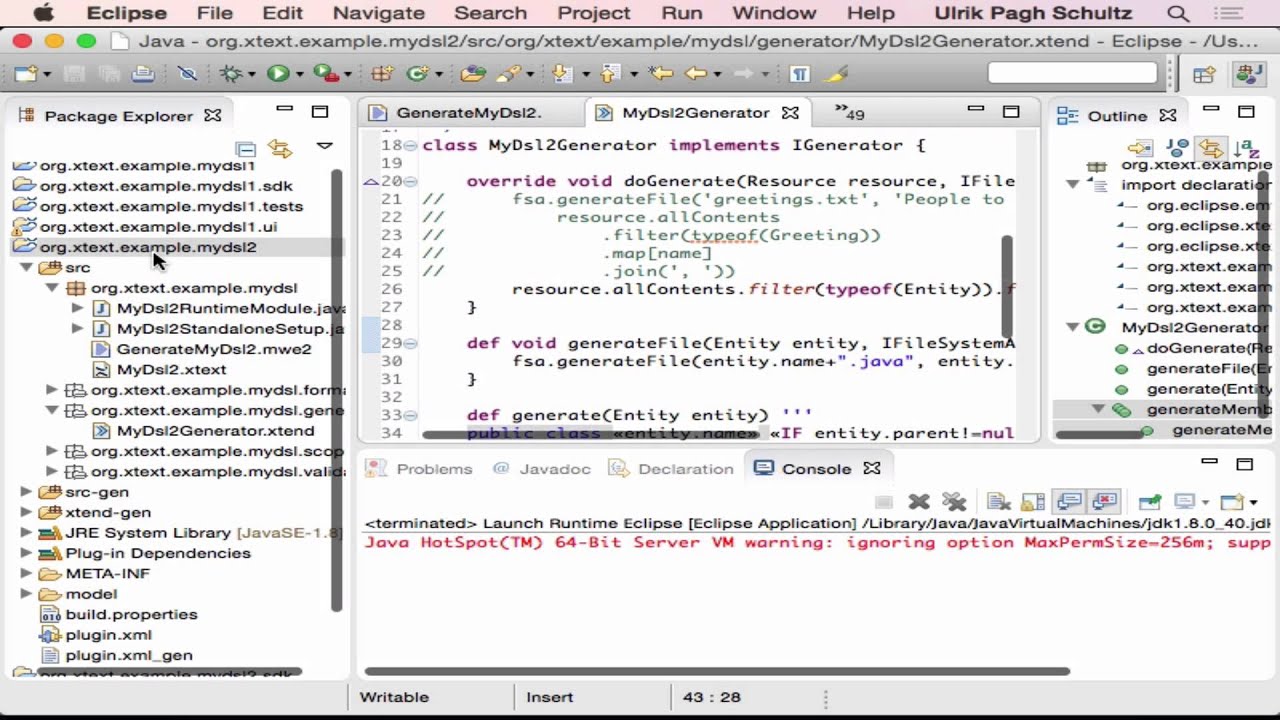The width and height of the screenshot is (1280, 720).
Task: Remove all terminated launches in Console
Action: pos(954,501)
